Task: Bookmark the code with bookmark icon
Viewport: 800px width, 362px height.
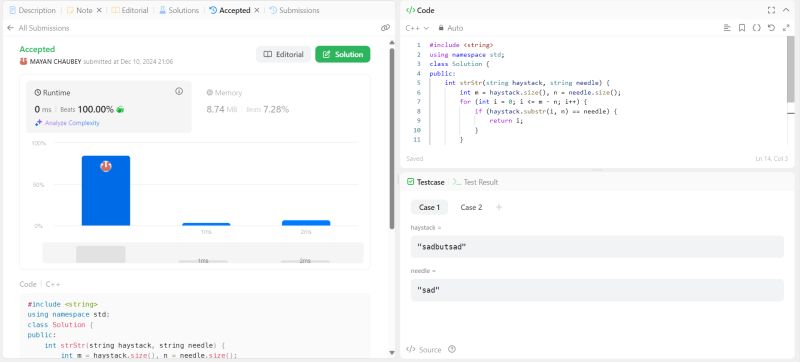Action: (x=742, y=28)
